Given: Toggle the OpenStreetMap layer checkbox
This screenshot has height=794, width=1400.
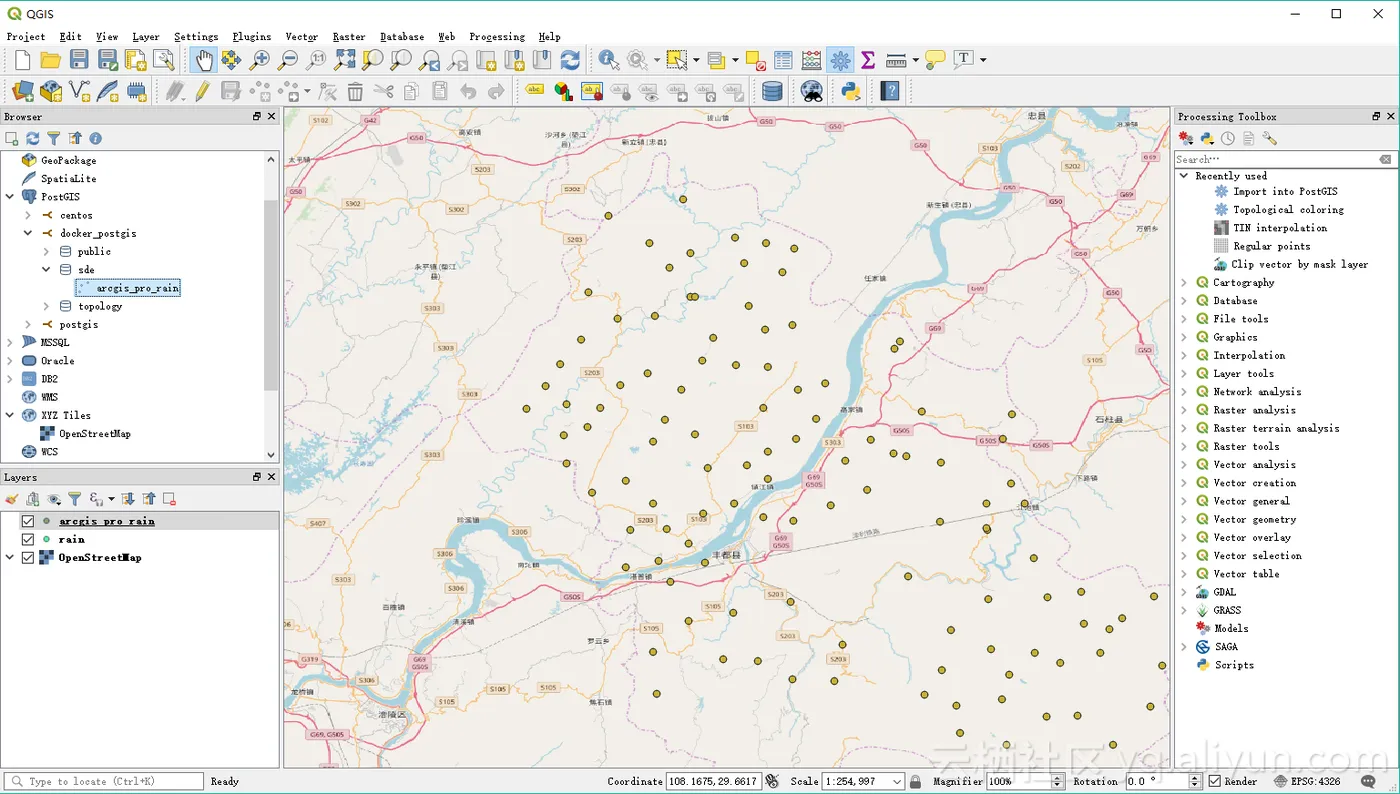Looking at the screenshot, I should coord(28,557).
